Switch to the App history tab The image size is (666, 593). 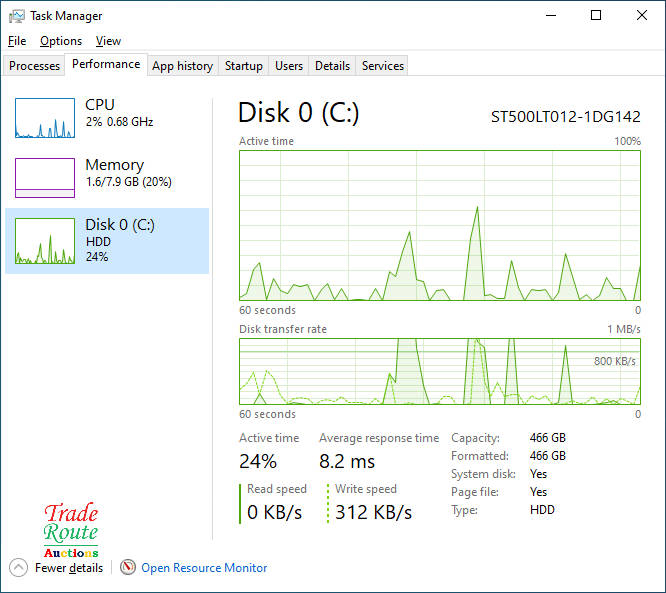point(182,66)
